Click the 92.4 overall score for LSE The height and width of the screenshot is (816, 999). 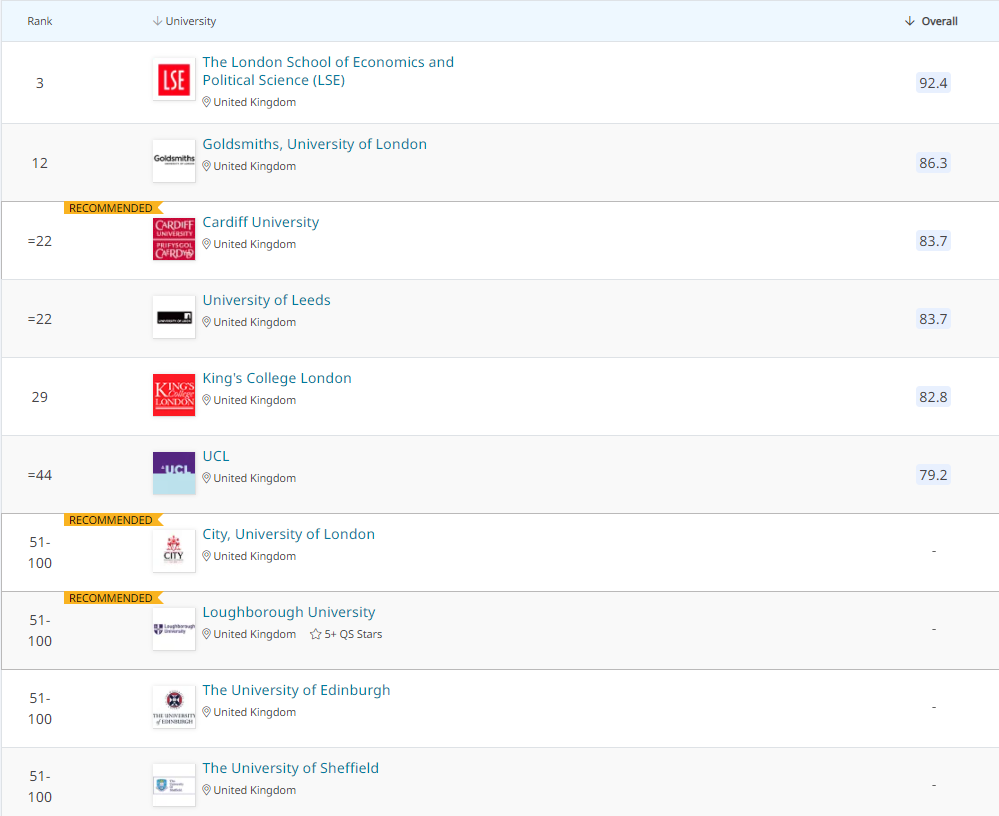[x=933, y=83]
